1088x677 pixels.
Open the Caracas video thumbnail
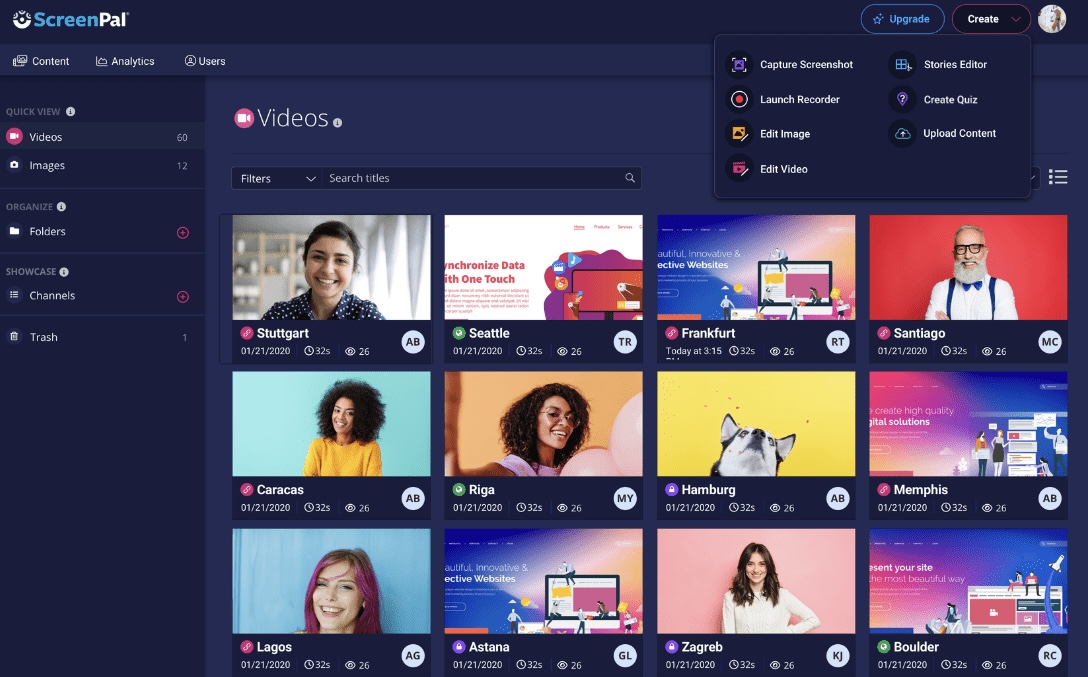(x=332, y=424)
